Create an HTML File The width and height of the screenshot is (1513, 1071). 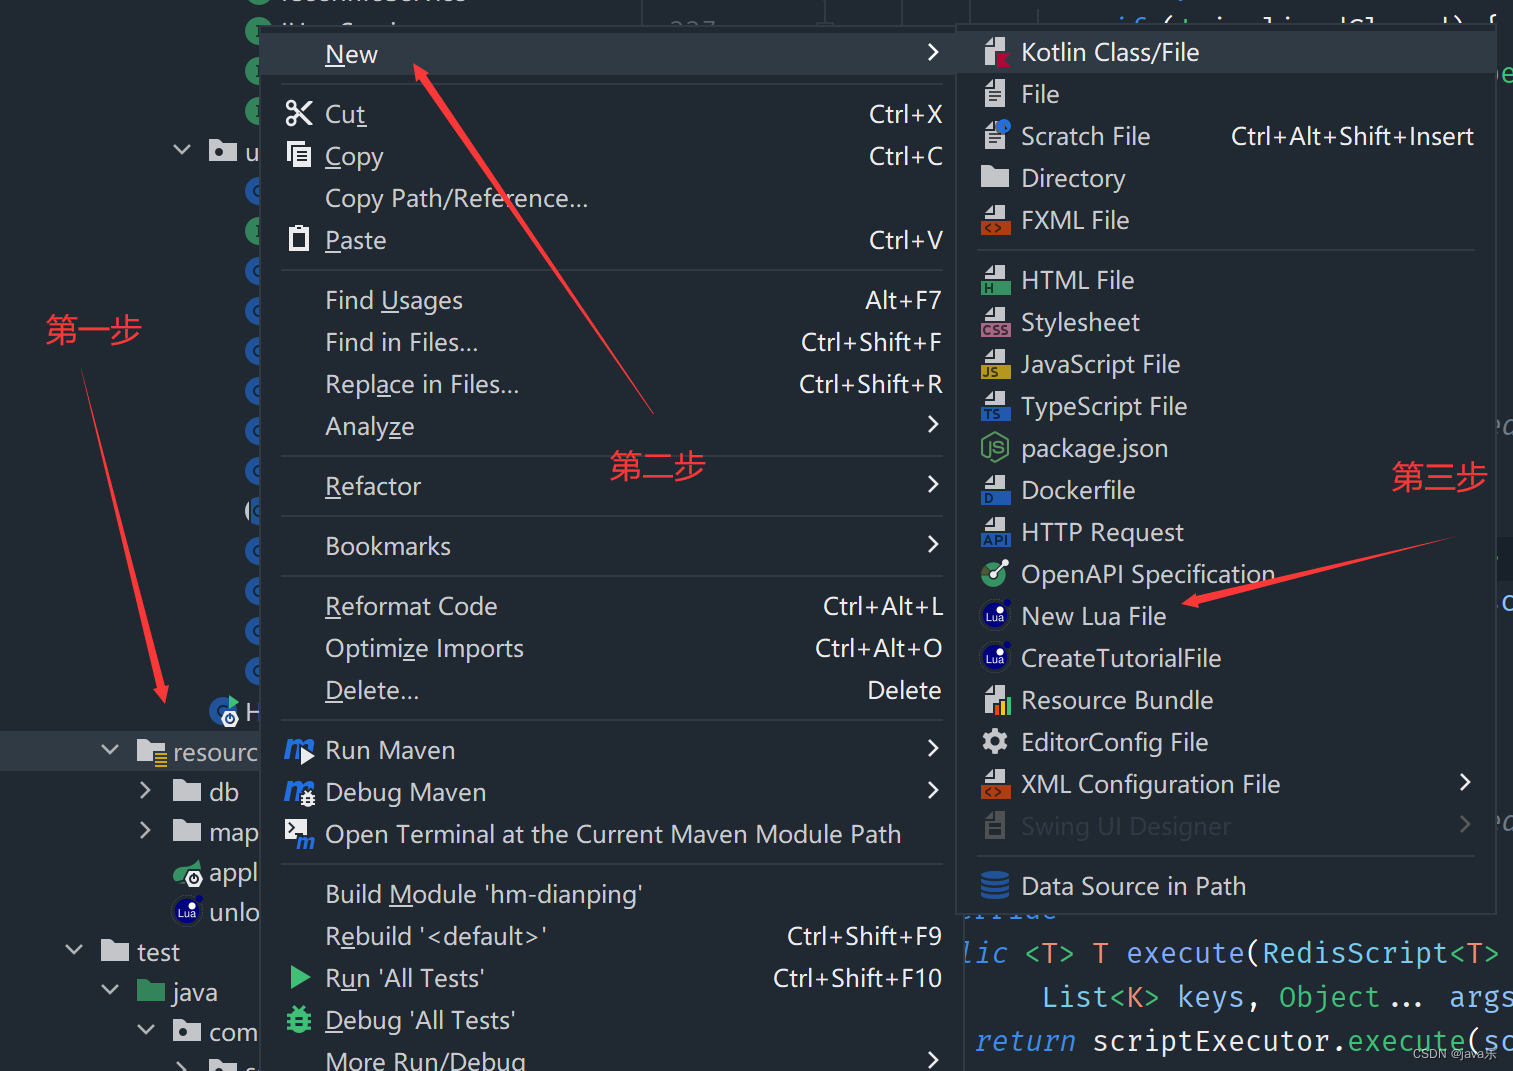coord(1077,279)
